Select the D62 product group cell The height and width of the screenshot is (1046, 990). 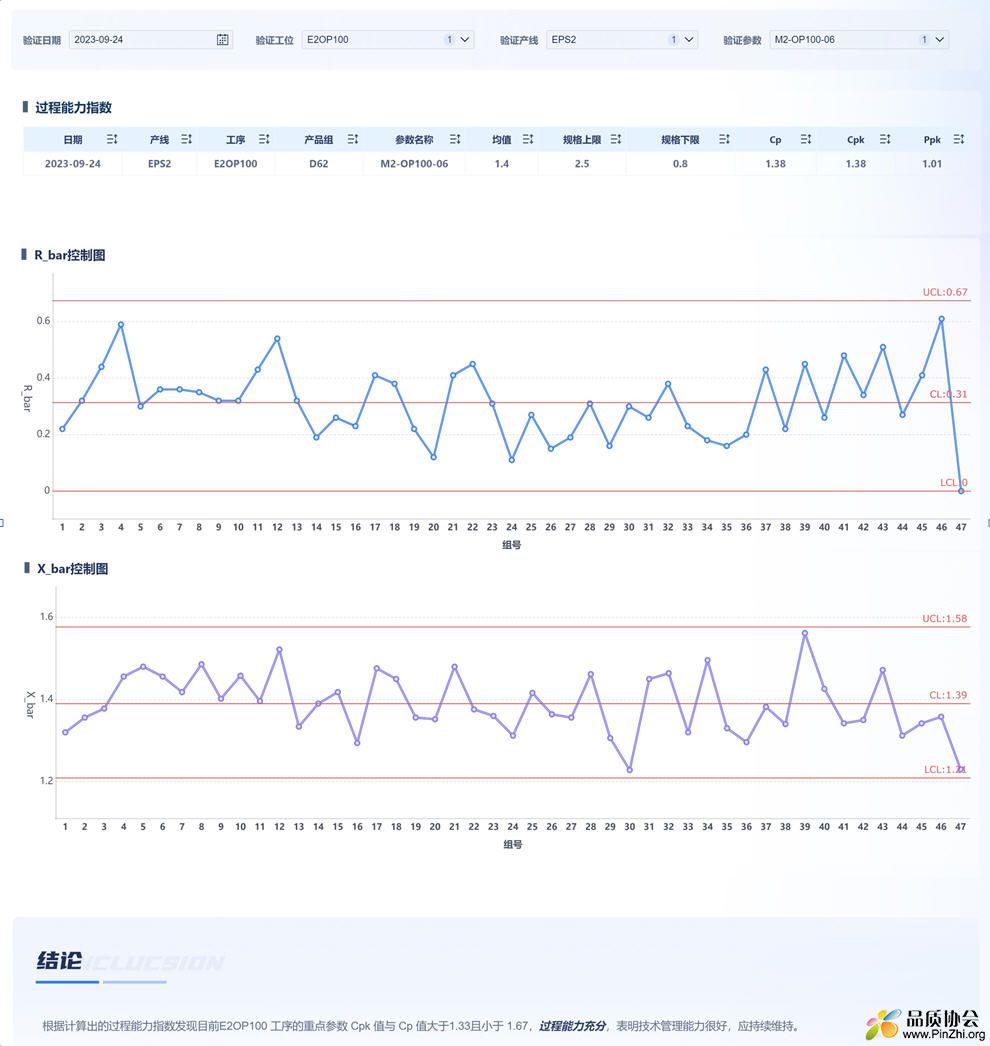[x=319, y=163]
